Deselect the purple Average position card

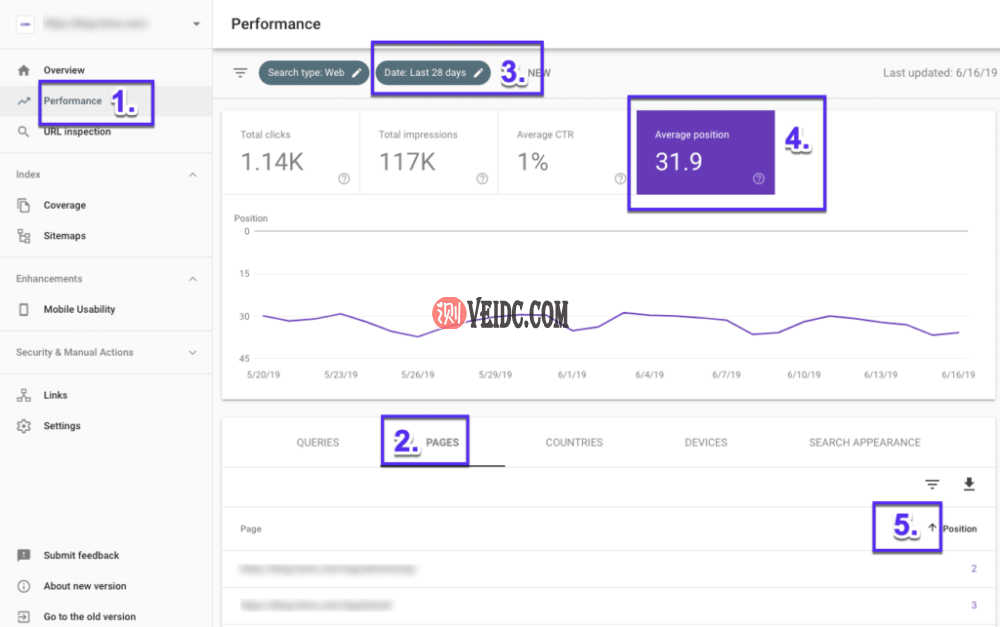pos(705,153)
